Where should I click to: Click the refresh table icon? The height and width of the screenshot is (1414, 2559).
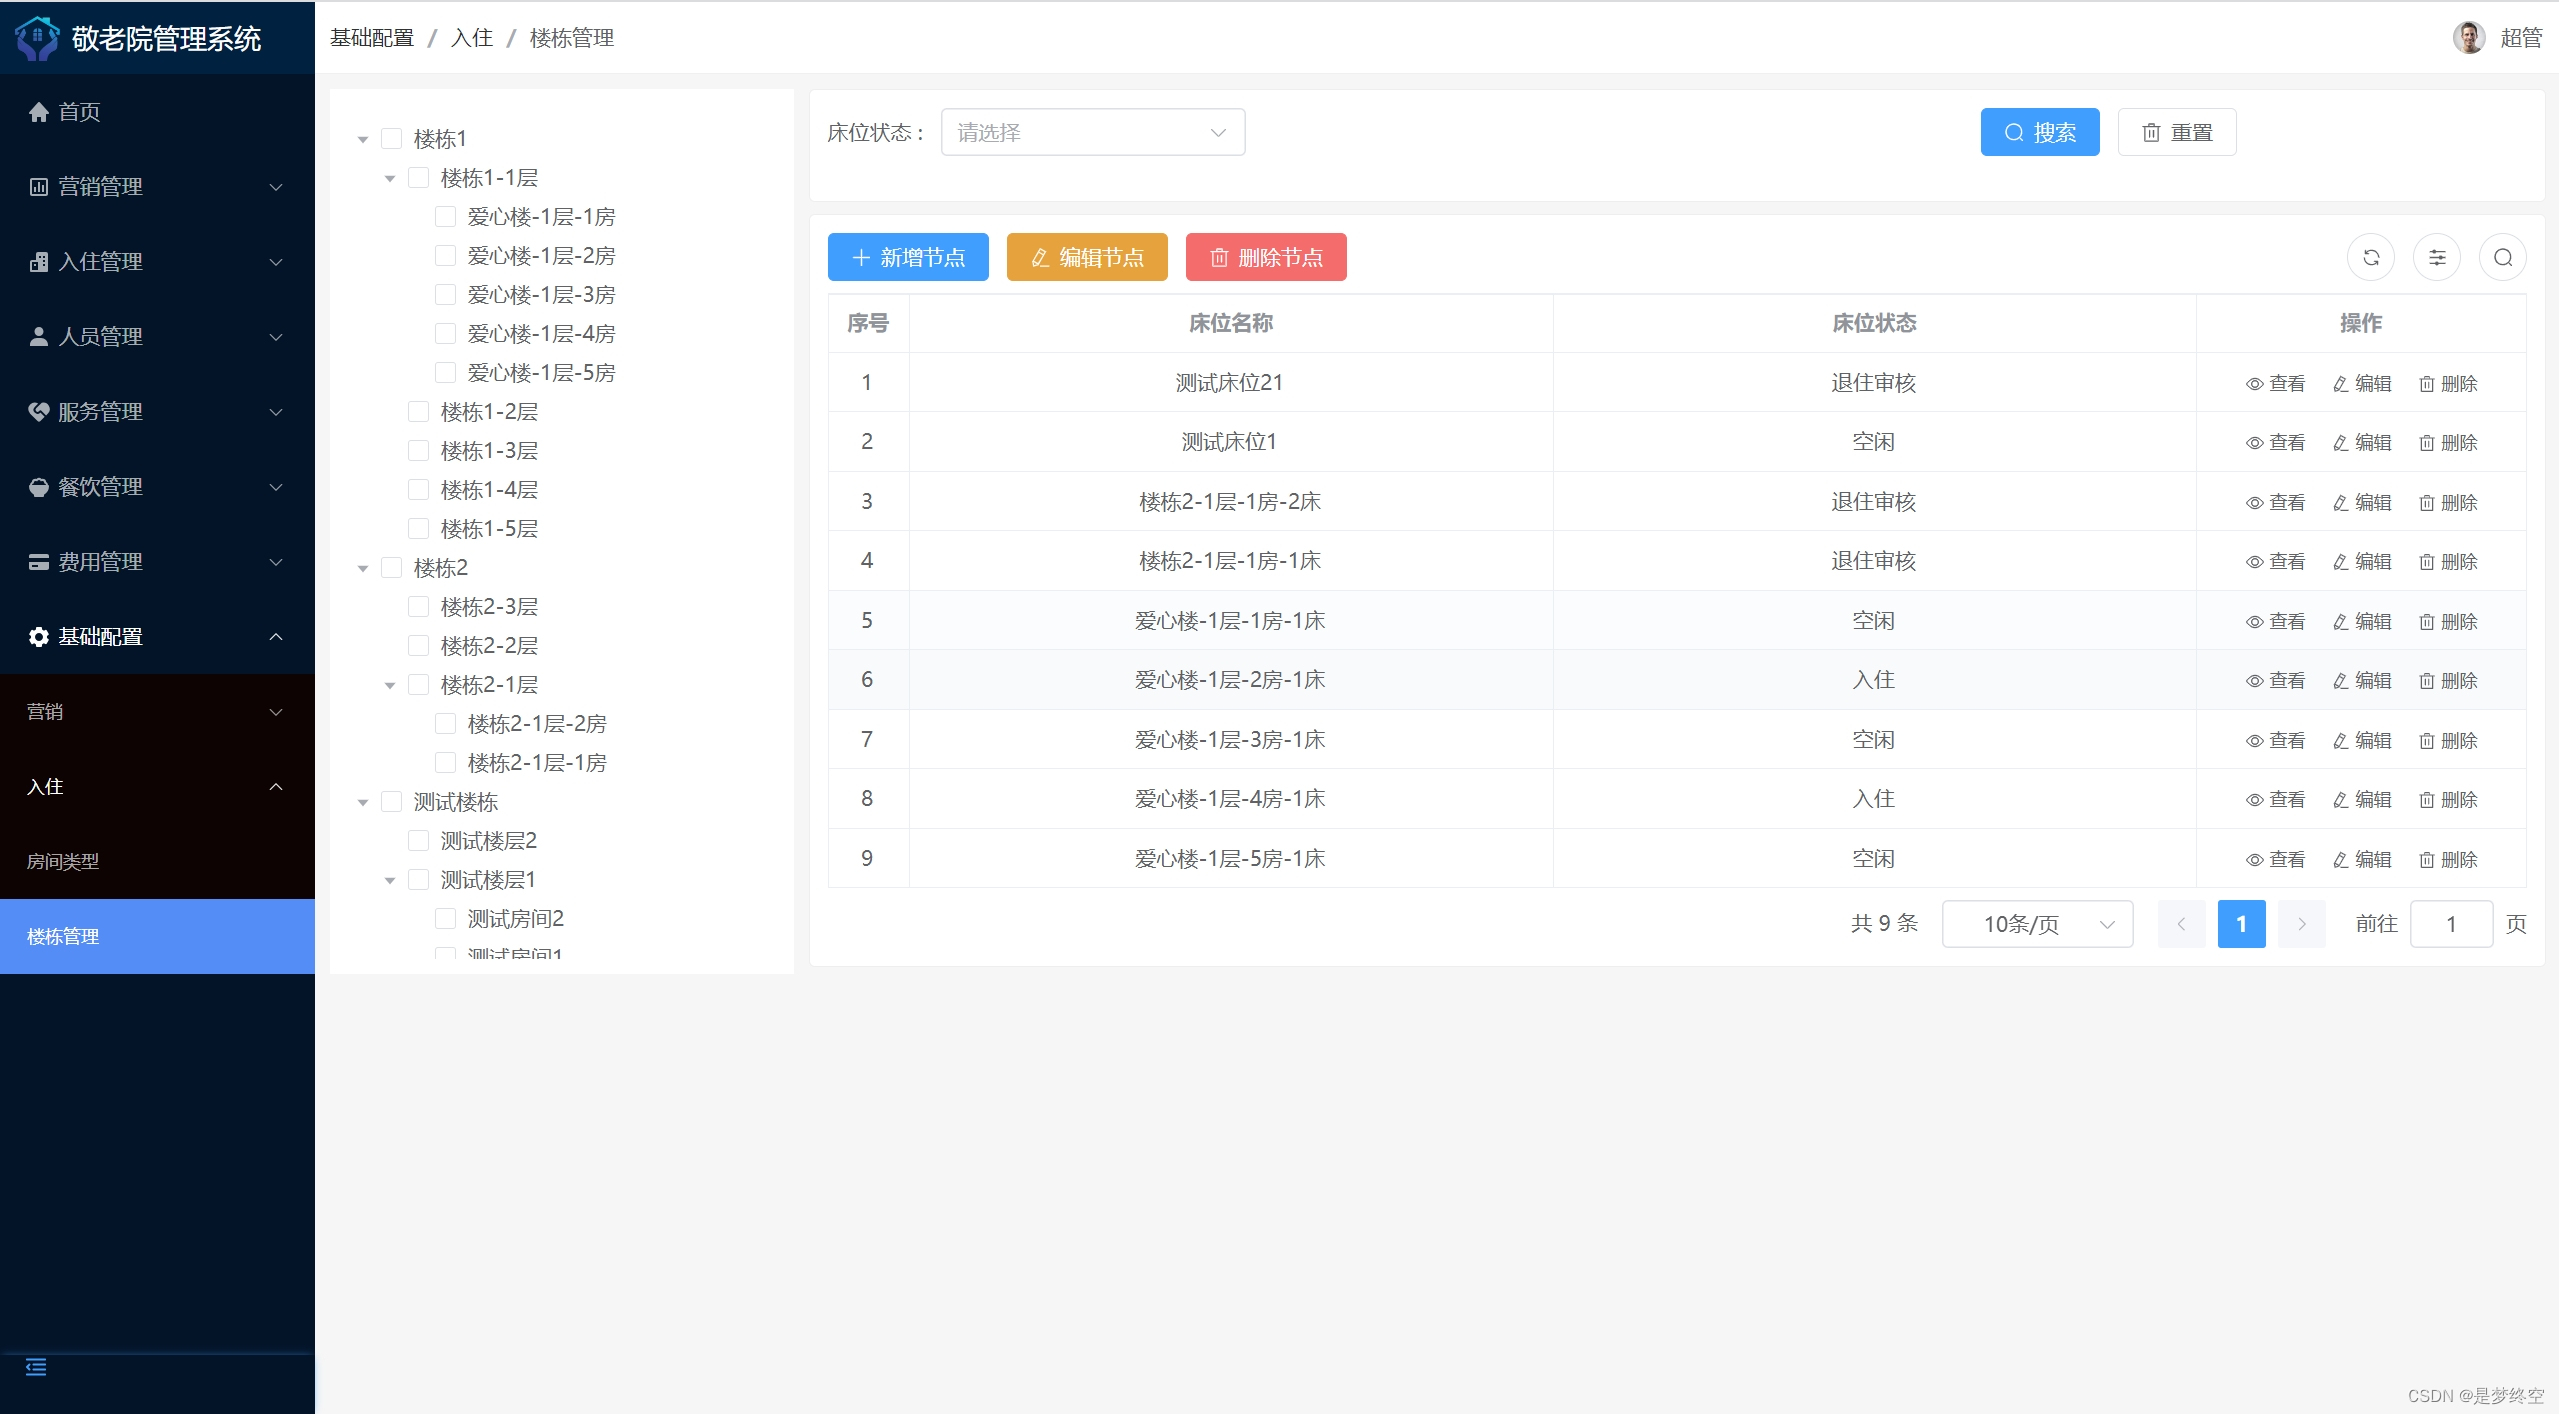(2370, 258)
